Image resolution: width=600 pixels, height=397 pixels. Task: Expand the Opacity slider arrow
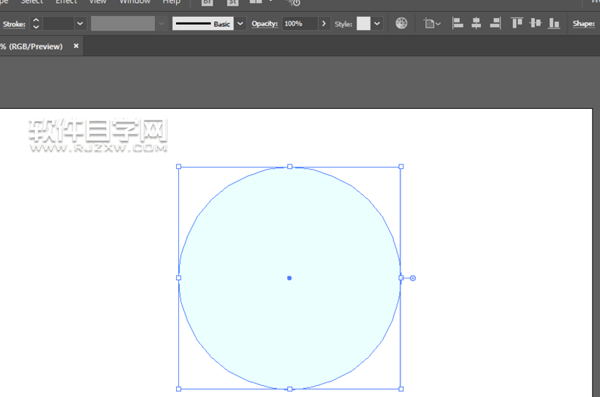pyautogui.click(x=324, y=24)
